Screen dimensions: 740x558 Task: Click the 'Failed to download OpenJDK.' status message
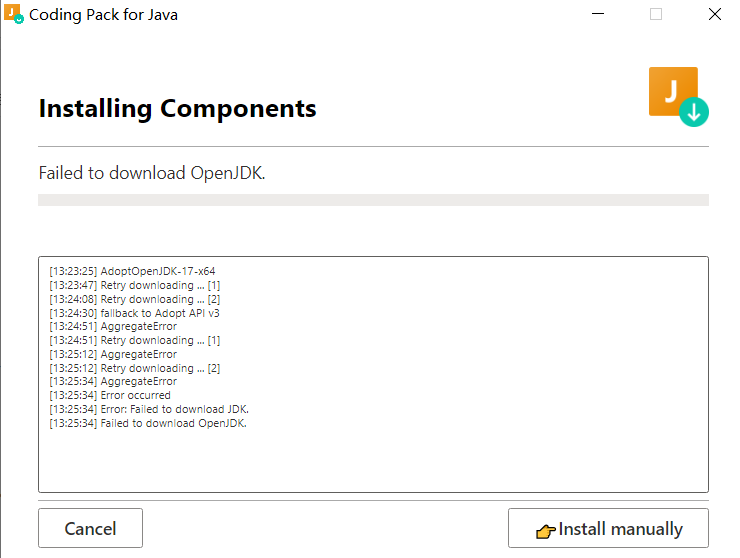[152, 173]
